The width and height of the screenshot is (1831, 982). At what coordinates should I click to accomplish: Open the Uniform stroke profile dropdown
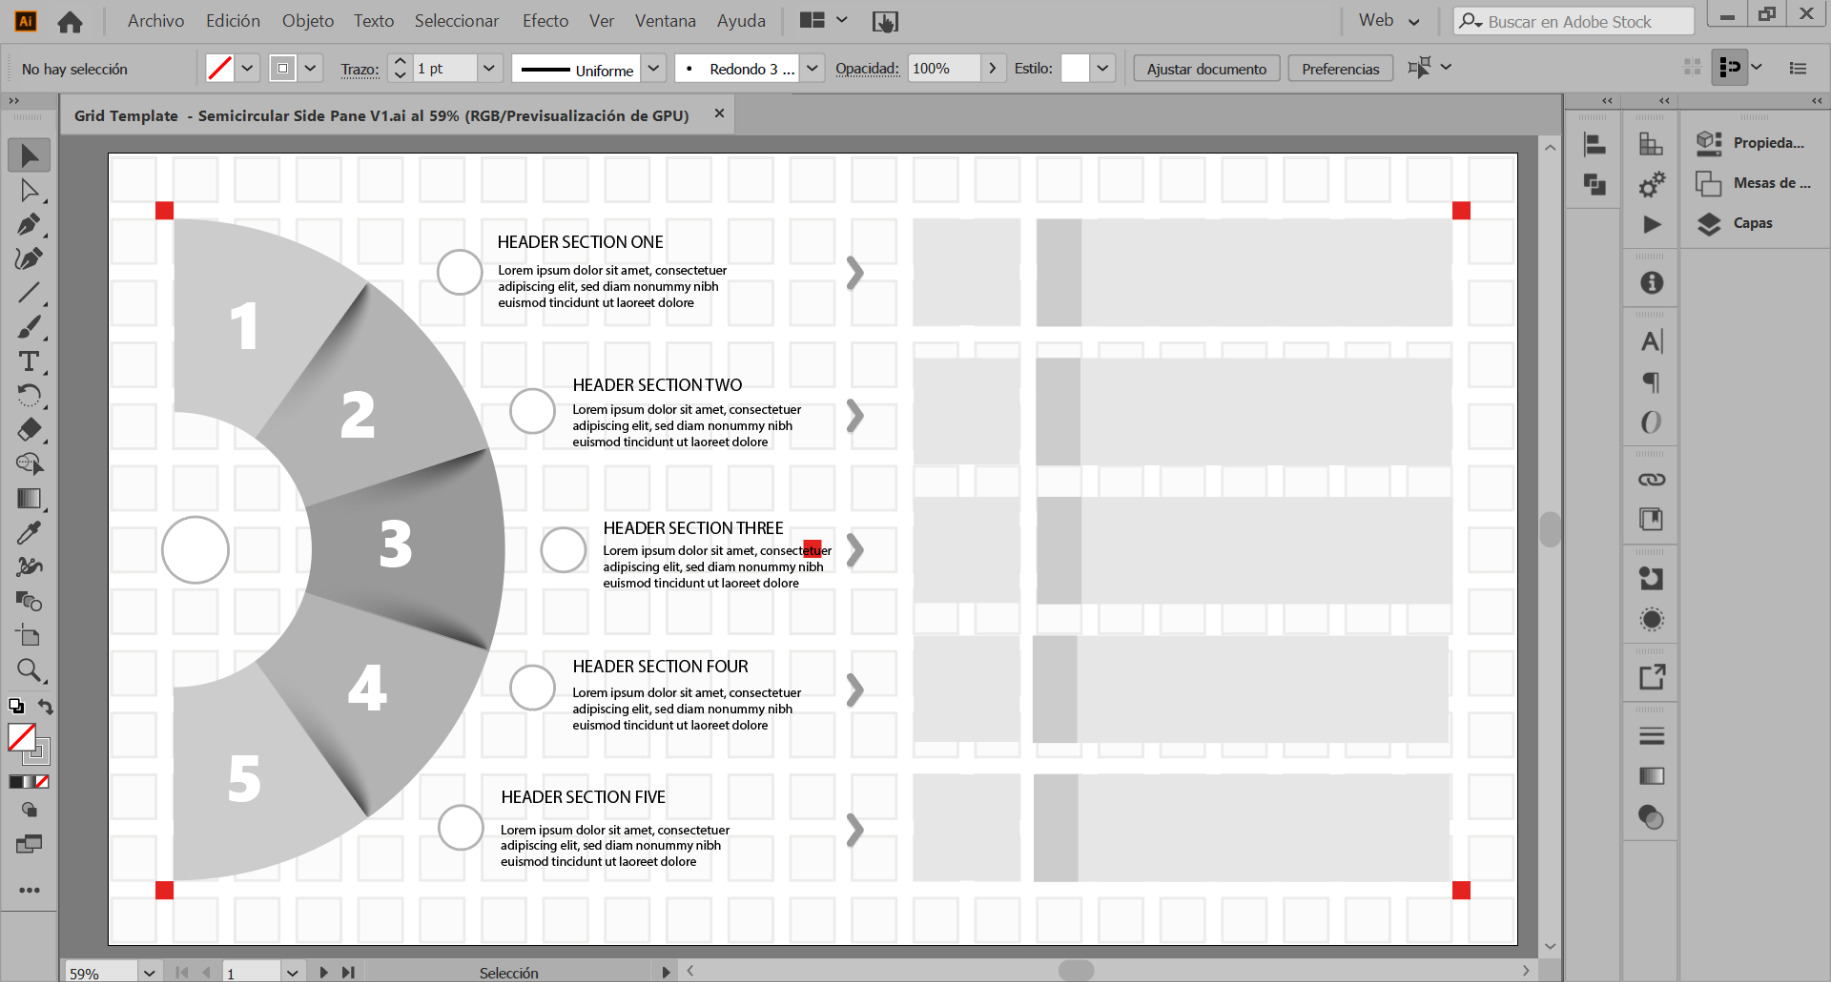(x=653, y=69)
